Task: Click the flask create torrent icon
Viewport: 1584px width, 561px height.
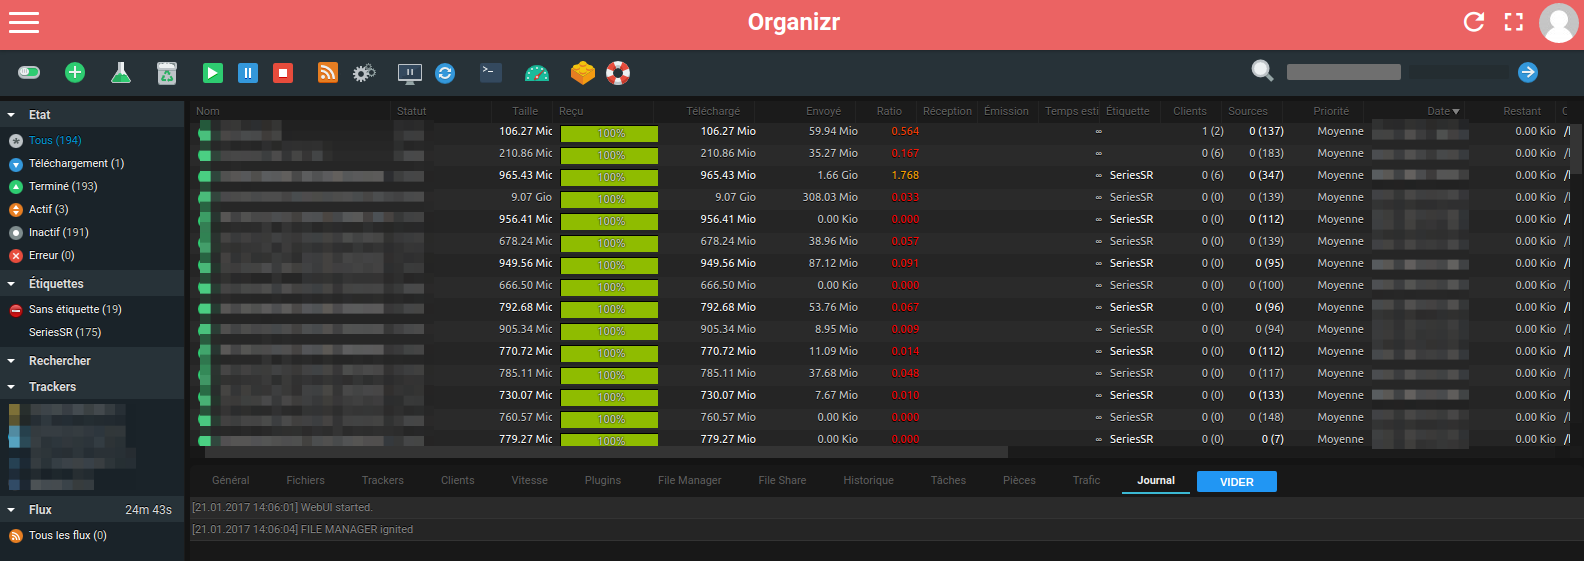Action: tap(121, 72)
